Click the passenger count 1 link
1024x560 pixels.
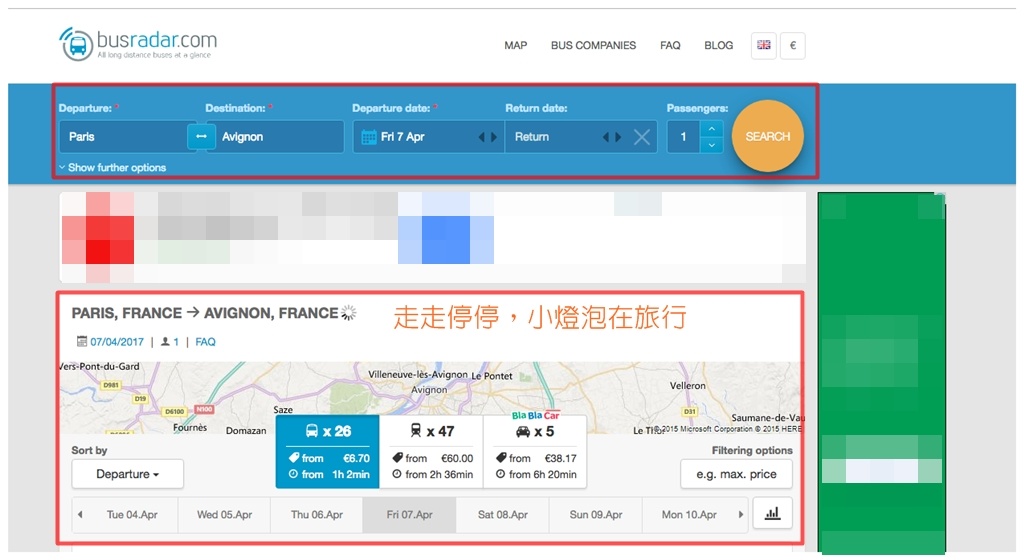click(175, 341)
